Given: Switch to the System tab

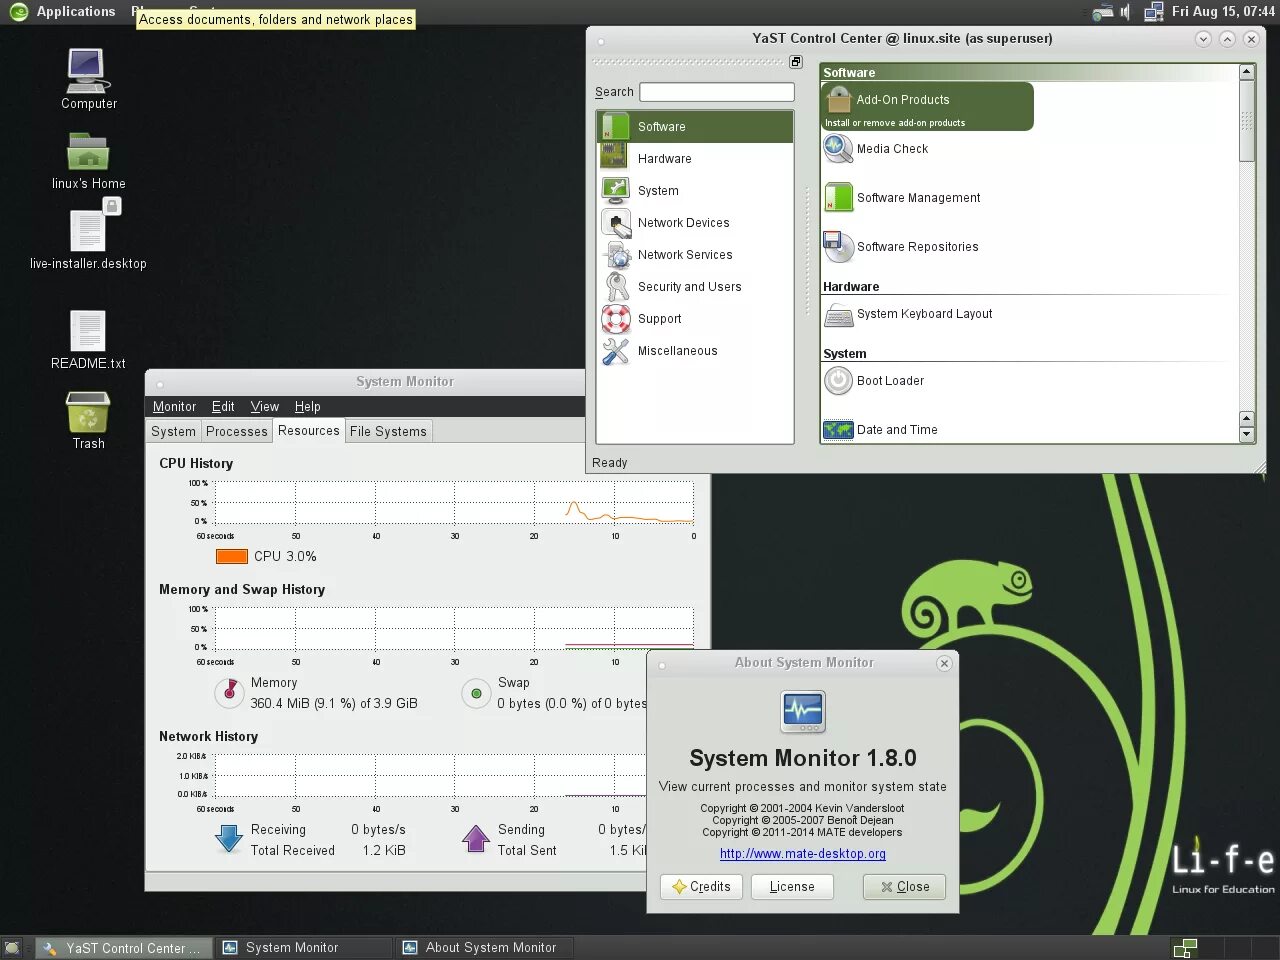Looking at the screenshot, I should point(173,432).
